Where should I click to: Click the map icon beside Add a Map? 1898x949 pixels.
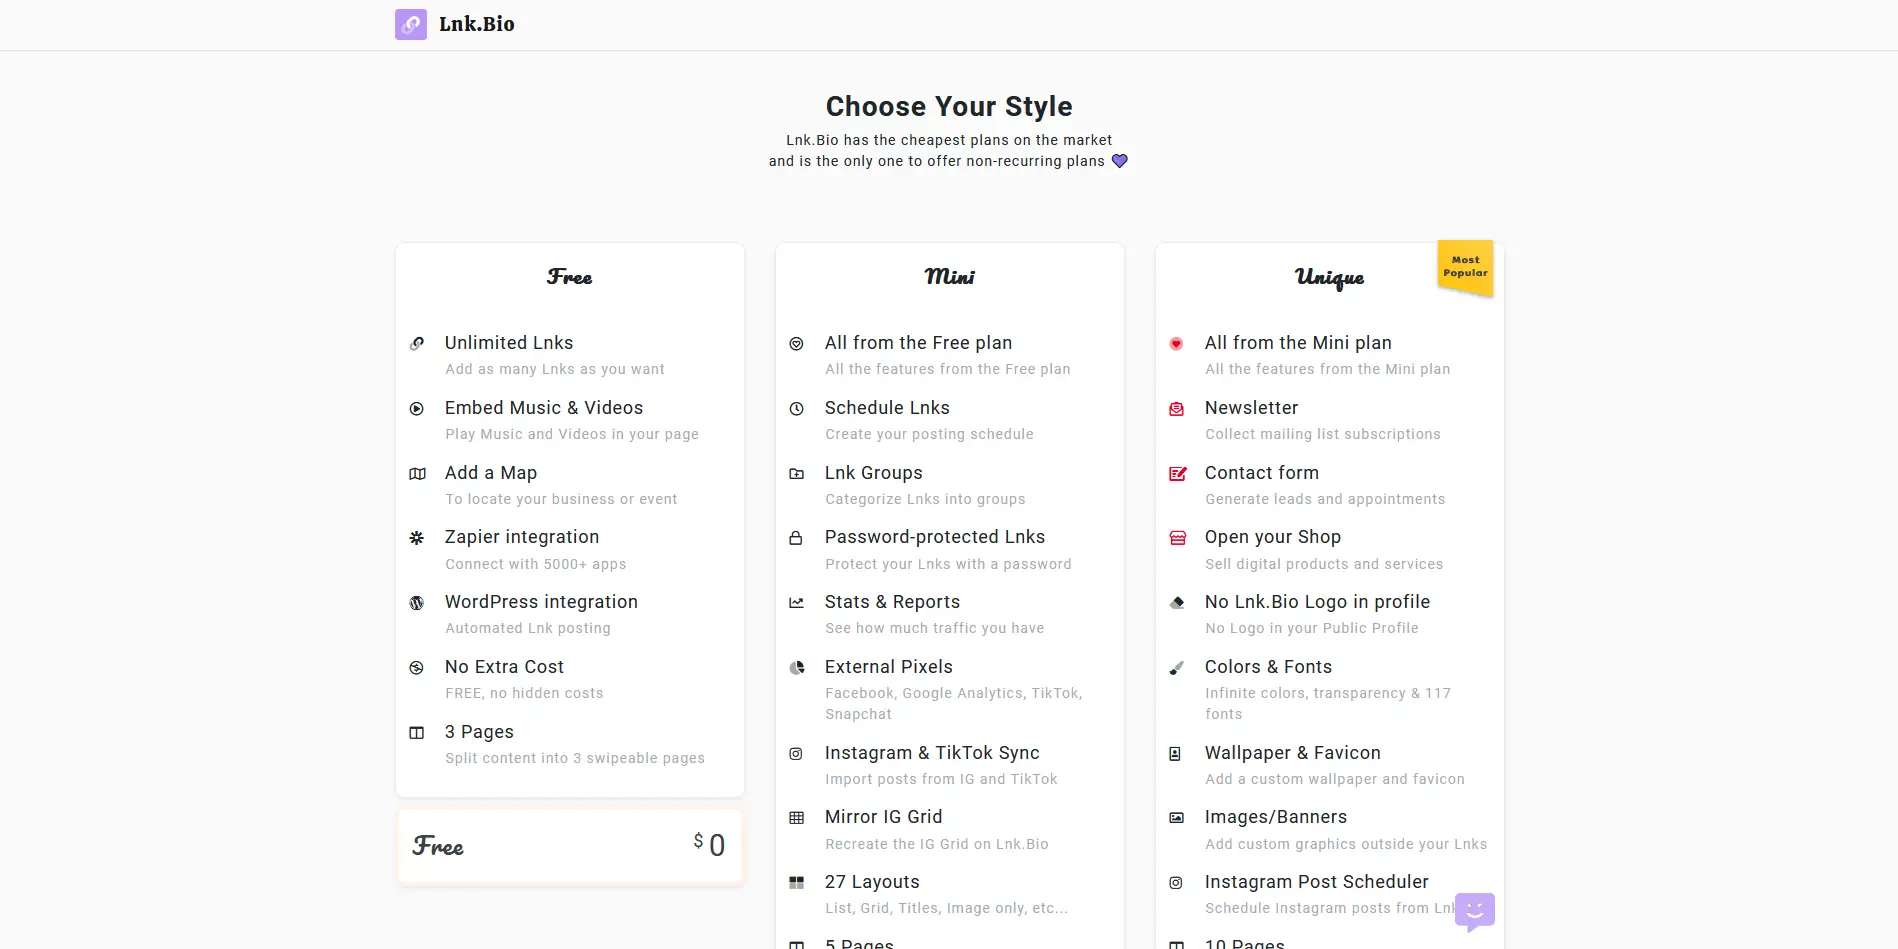(417, 474)
